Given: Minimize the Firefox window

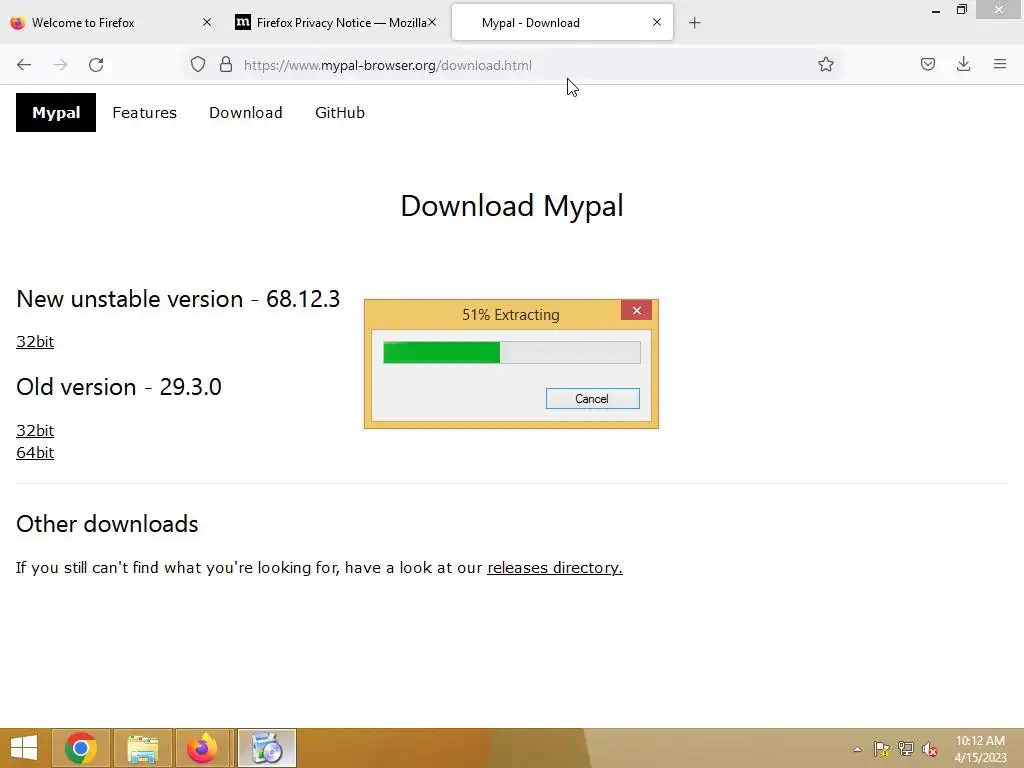Looking at the screenshot, I should (936, 10).
